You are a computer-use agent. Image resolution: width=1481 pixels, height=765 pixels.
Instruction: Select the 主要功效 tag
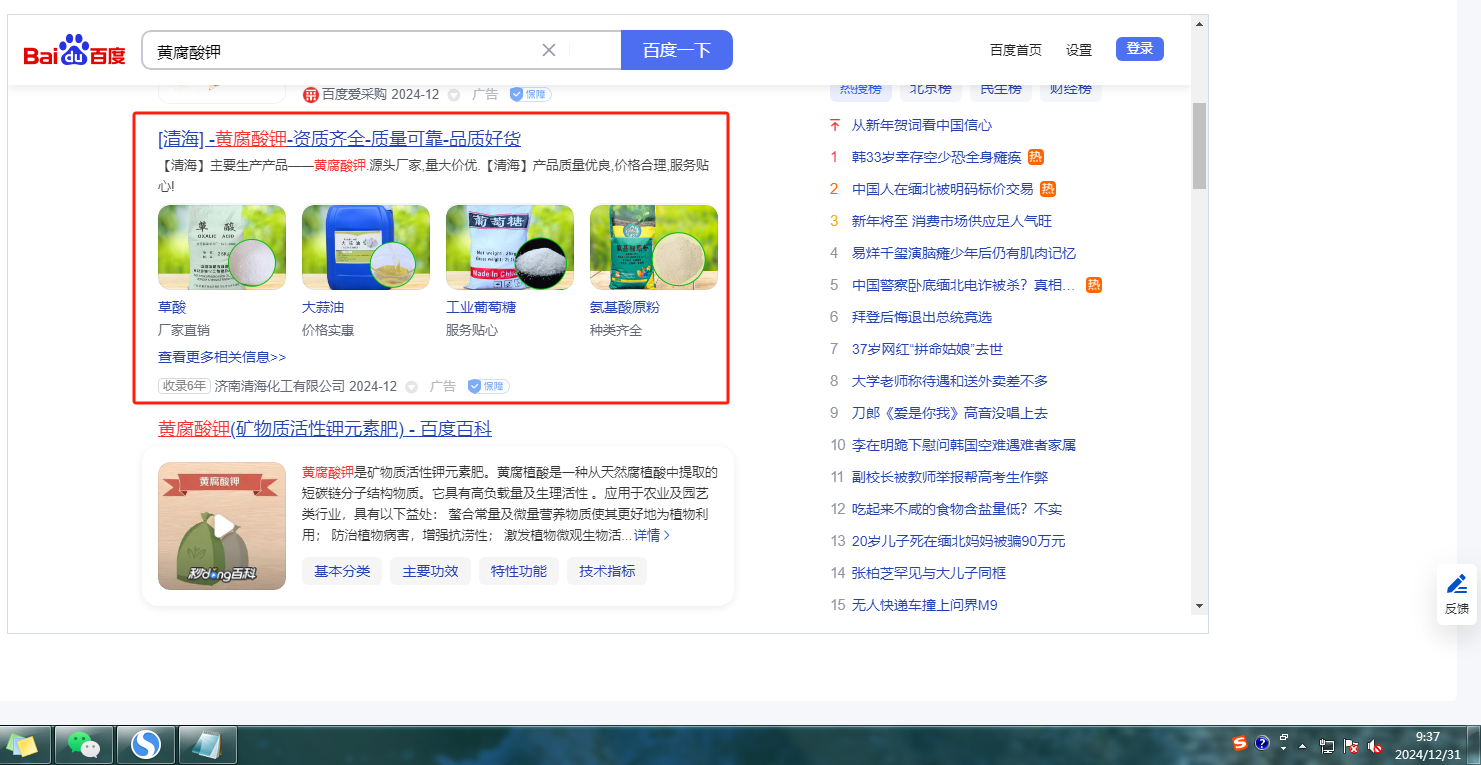click(x=430, y=571)
